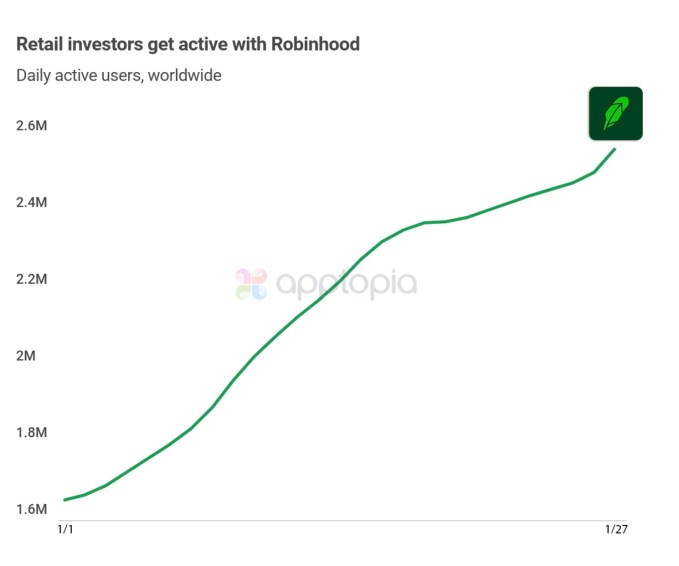Select the 1.8M y-axis label
679x566 pixels.
click(x=31, y=433)
